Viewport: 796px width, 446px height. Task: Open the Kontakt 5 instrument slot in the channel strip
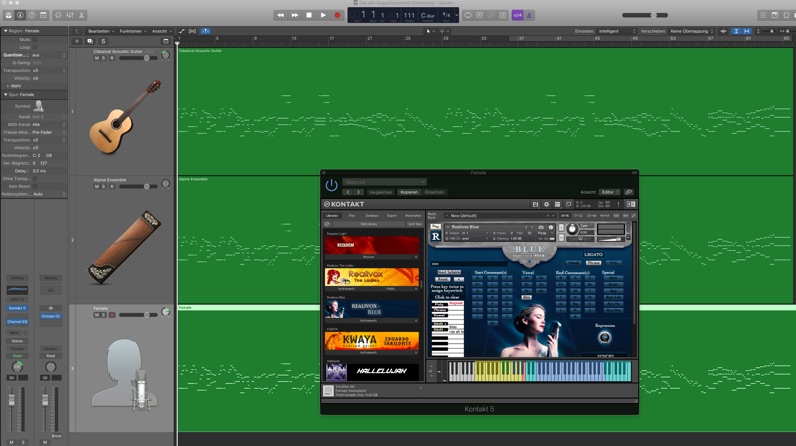tap(17, 308)
